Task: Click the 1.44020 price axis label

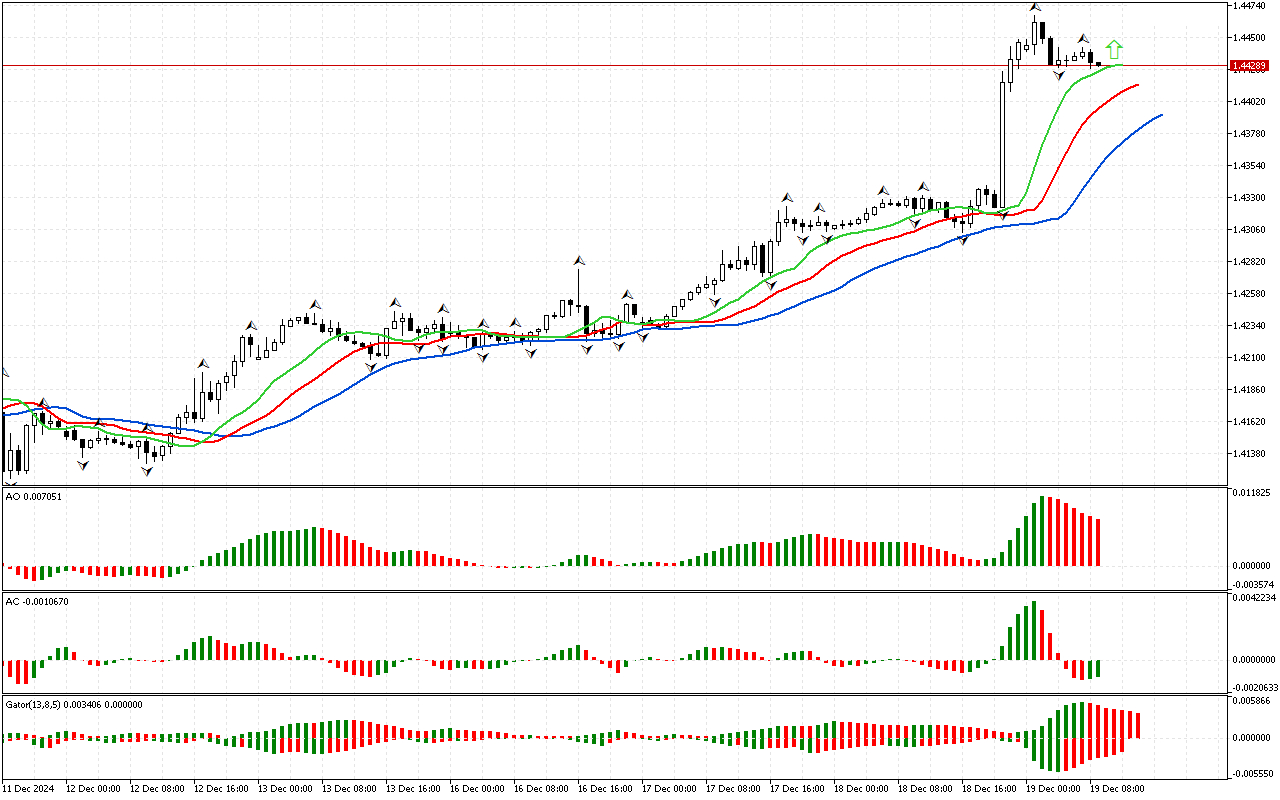Action: pyautogui.click(x=1249, y=102)
